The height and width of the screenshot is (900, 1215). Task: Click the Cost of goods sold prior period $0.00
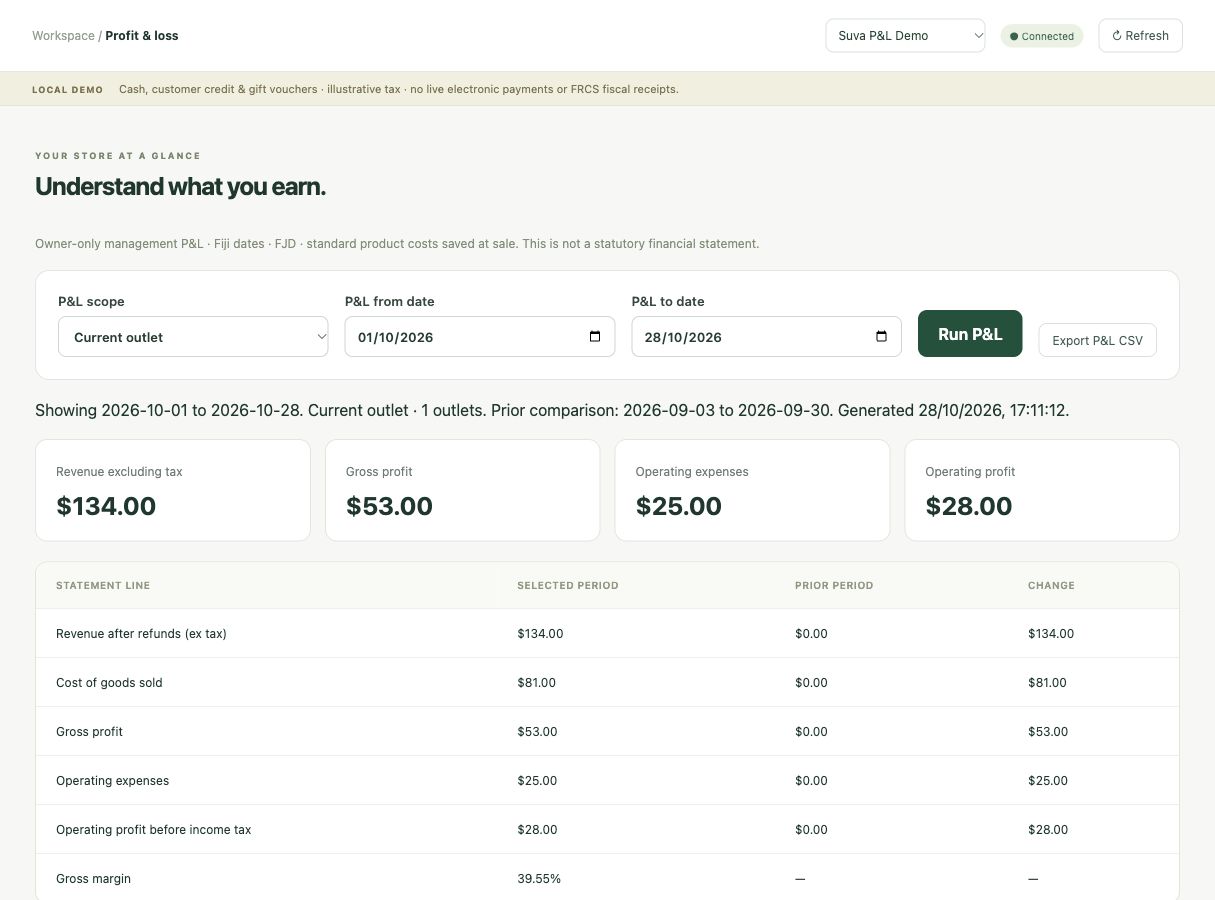(x=811, y=683)
